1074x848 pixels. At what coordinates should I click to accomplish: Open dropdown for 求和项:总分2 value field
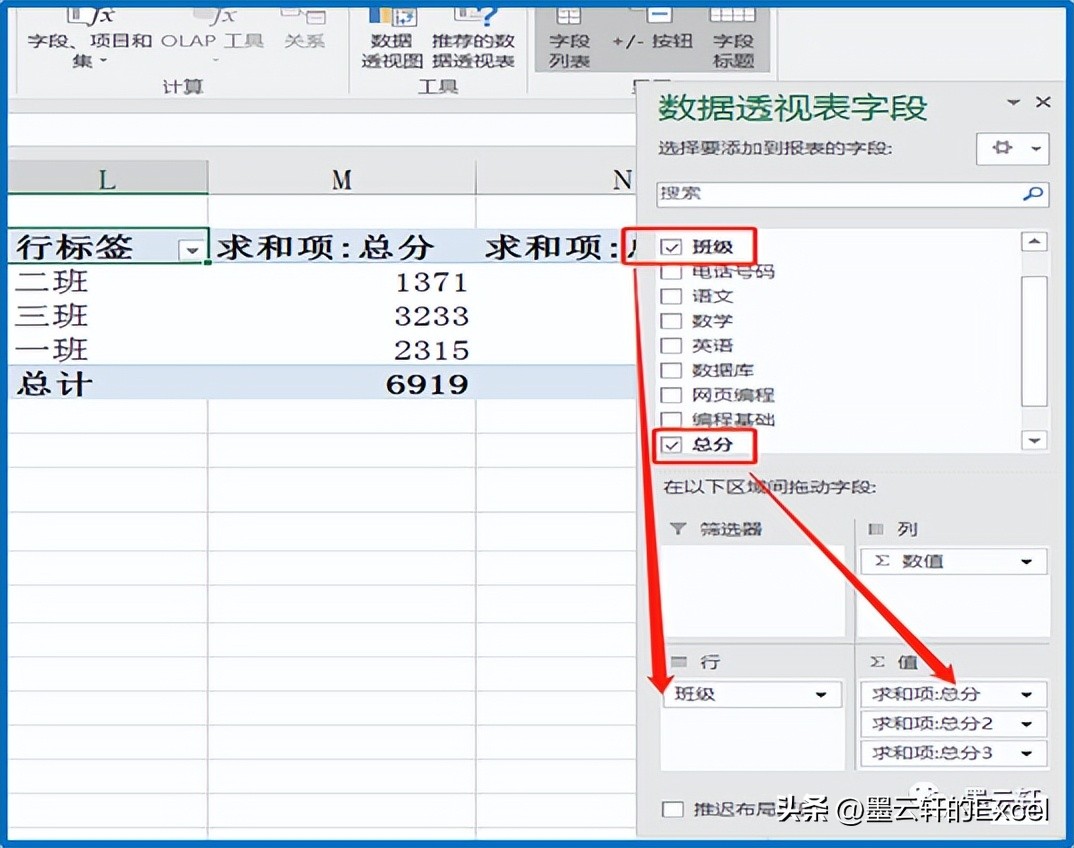click(1026, 724)
